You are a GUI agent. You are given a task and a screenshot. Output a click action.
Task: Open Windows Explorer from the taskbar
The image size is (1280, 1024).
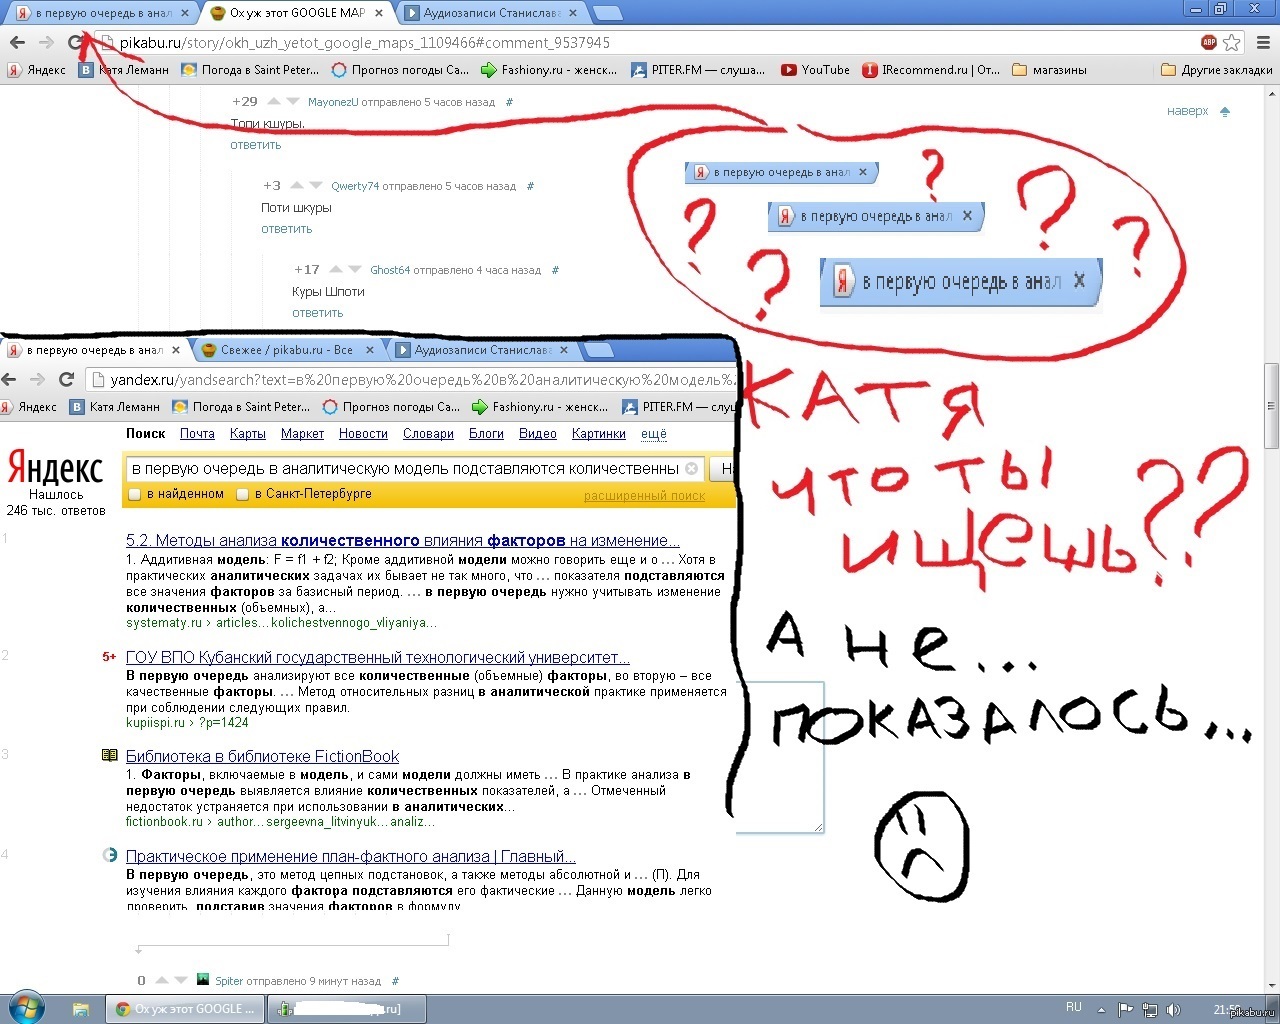[81, 1009]
